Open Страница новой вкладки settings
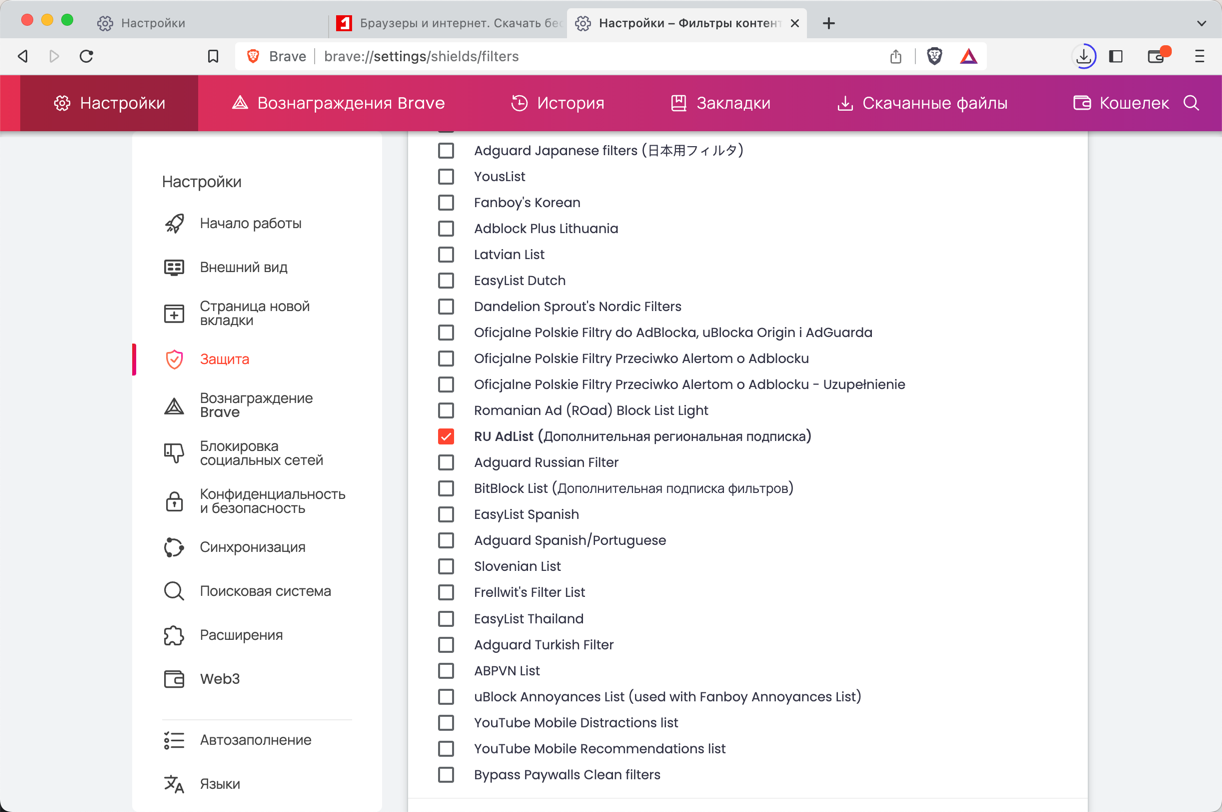The width and height of the screenshot is (1222, 812). pyautogui.click(x=237, y=313)
